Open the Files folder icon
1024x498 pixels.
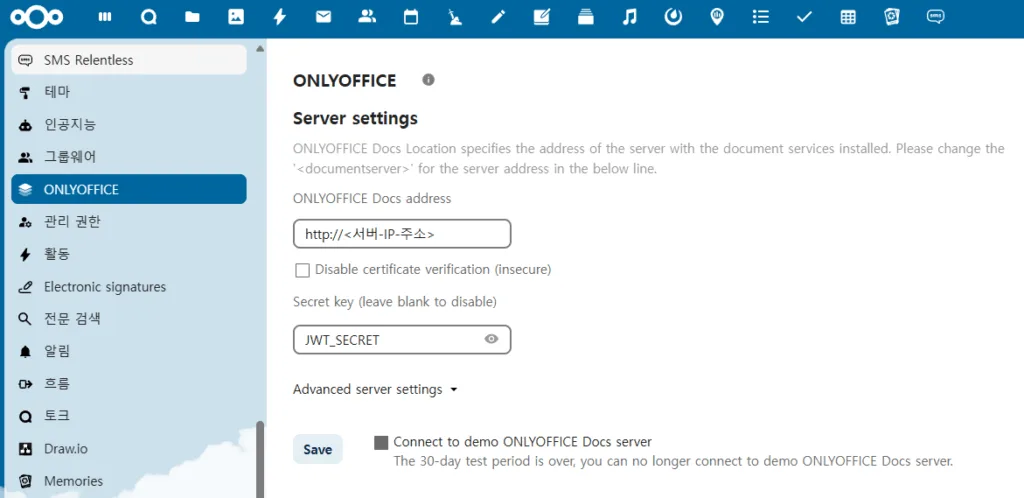coord(192,18)
